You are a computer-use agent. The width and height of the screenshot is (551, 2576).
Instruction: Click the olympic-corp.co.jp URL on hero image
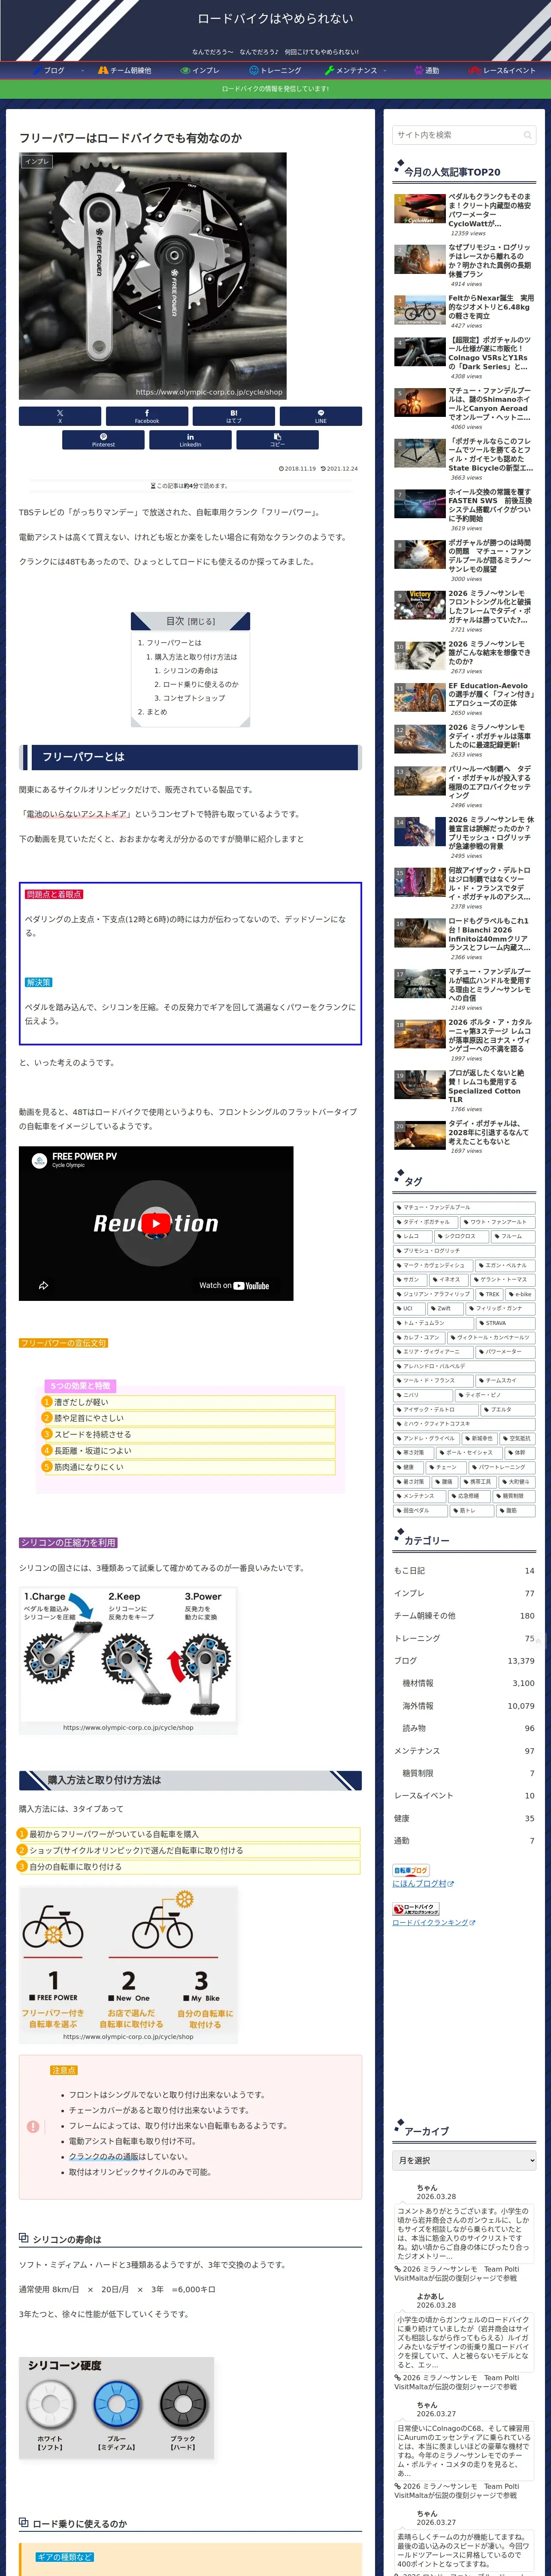tap(209, 392)
